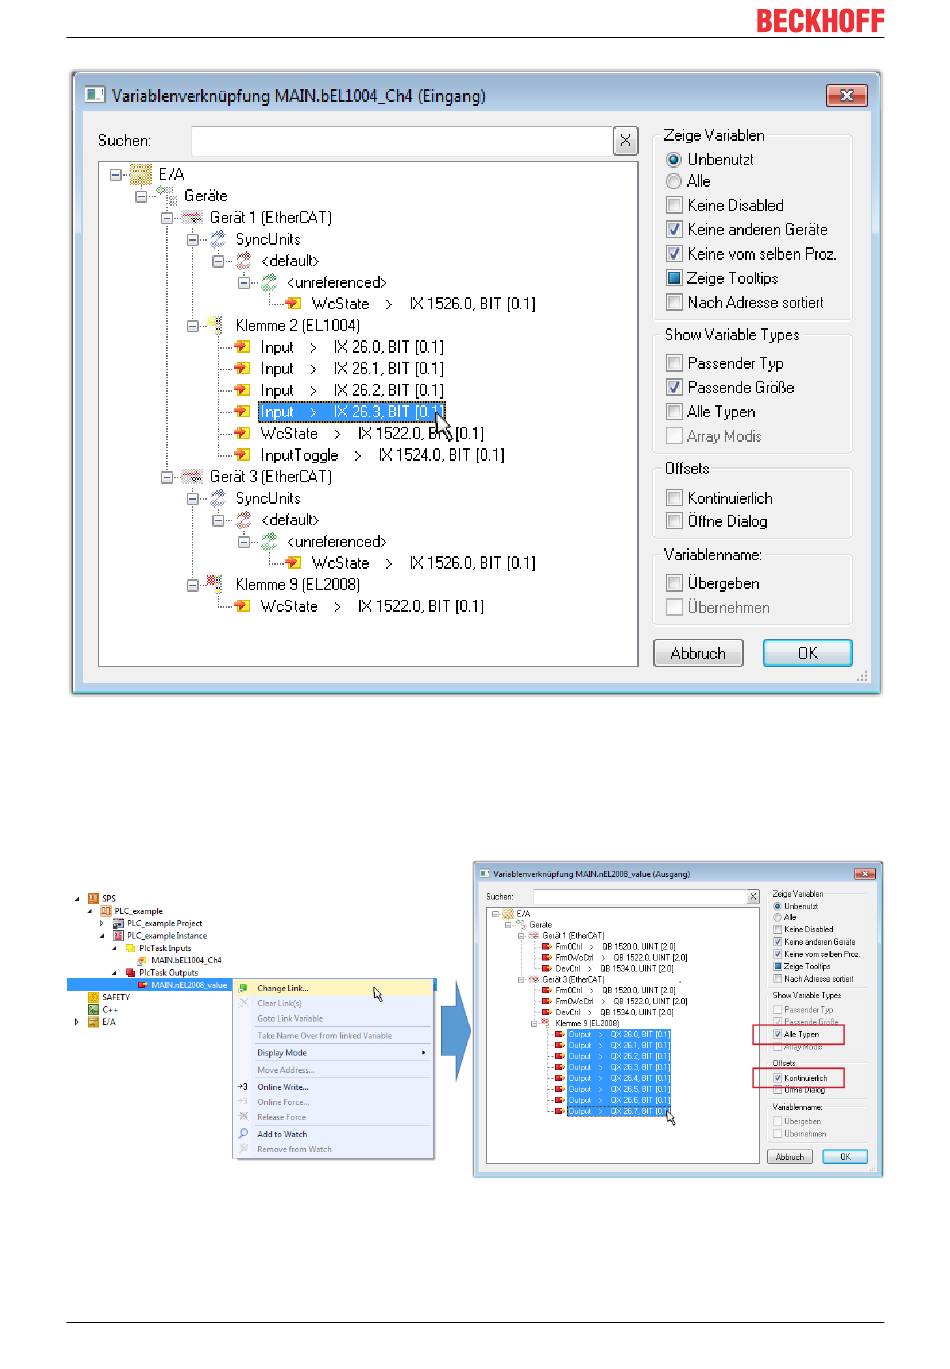Click the Klemme 2 (EL1004) terminal icon
Image resolution: width=950 pixels, height=1369 pixels.
(216, 326)
